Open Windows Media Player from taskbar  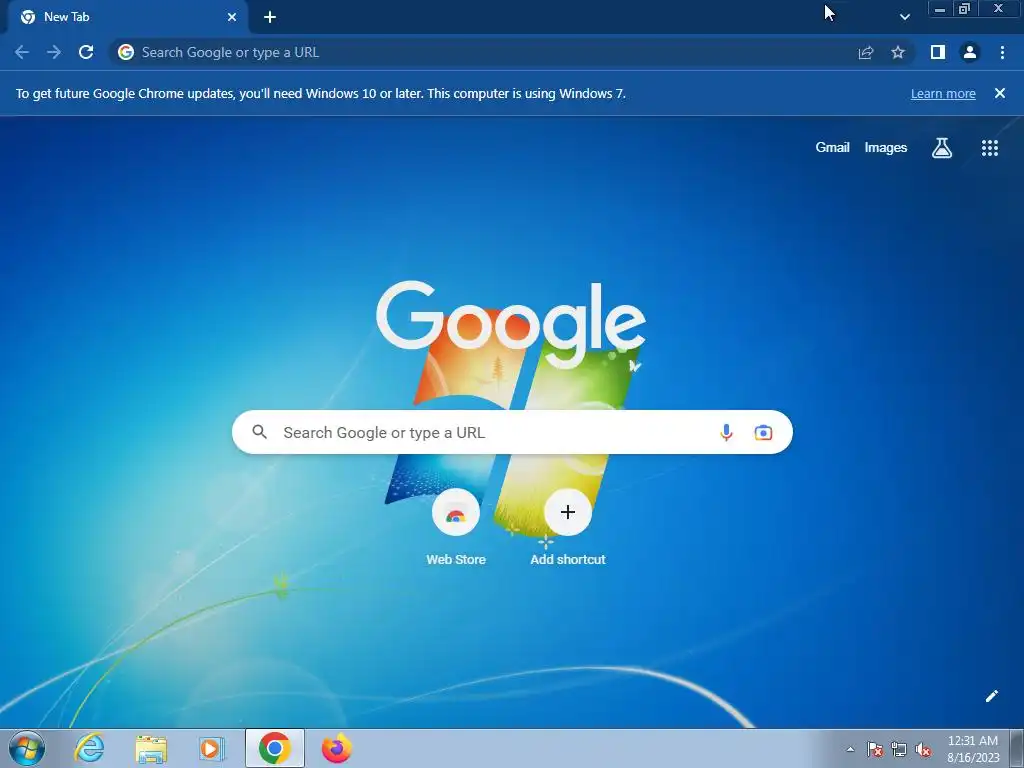click(211, 748)
